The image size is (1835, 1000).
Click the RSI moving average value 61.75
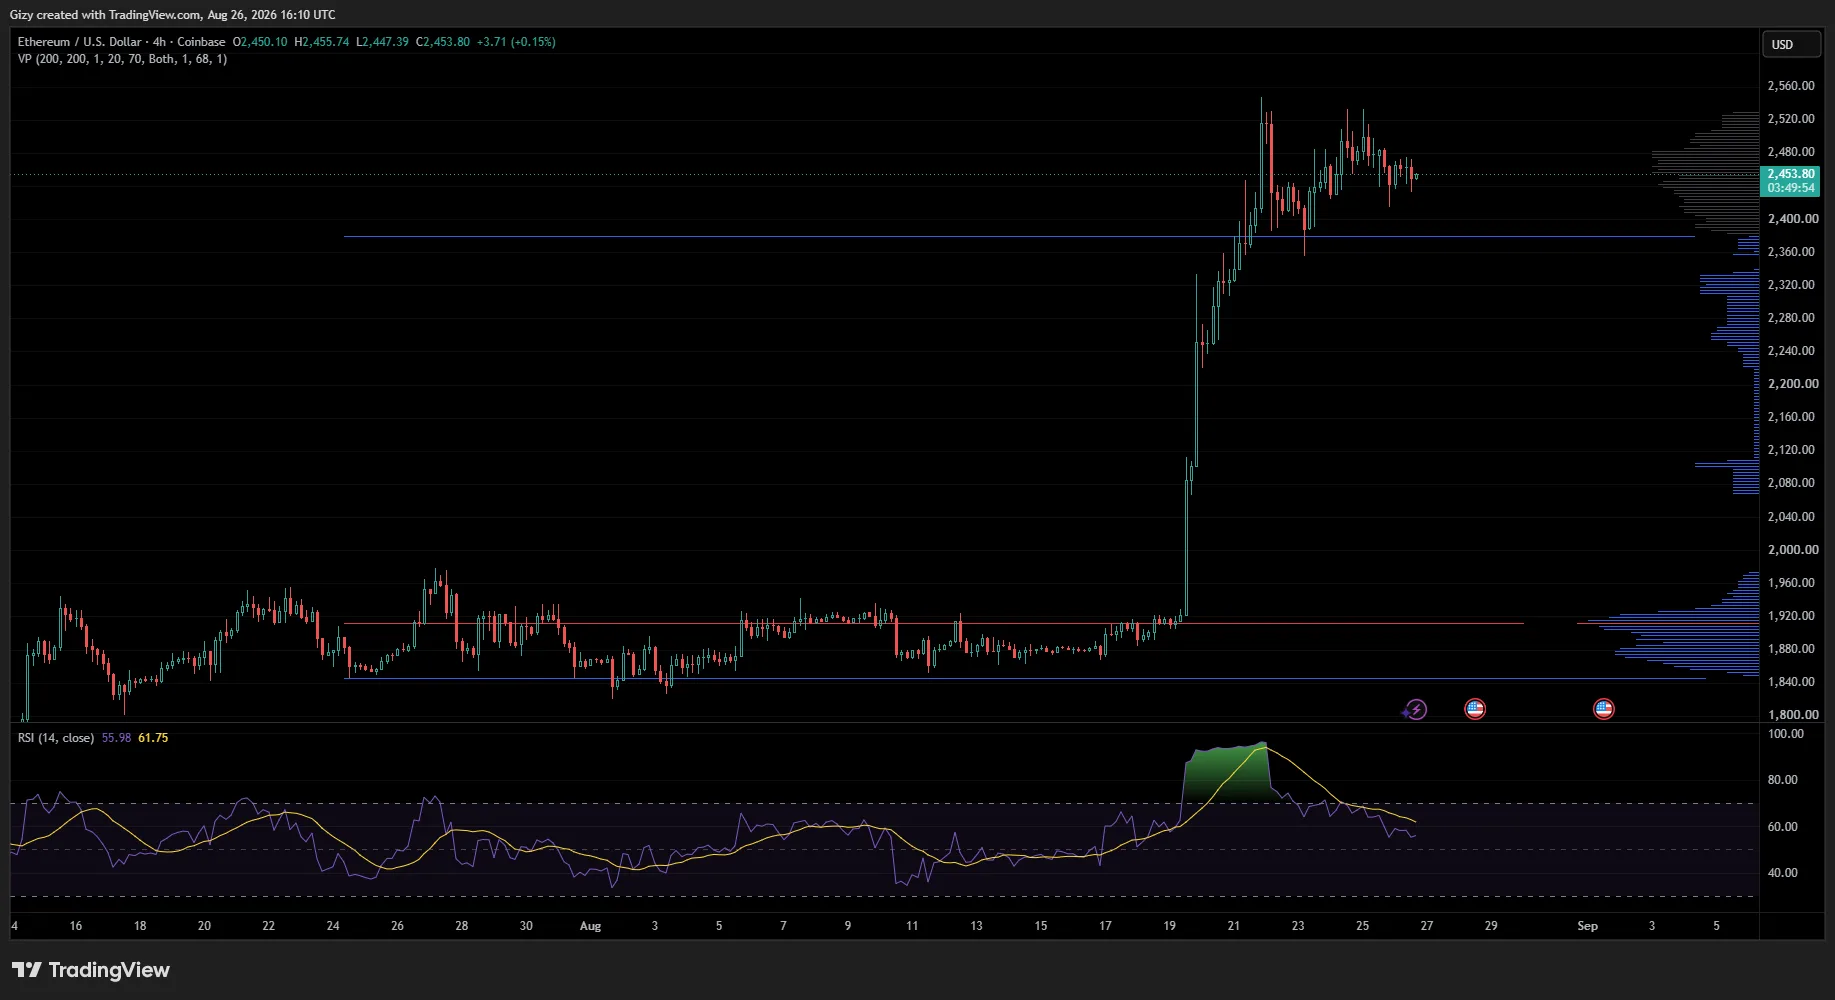point(153,738)
